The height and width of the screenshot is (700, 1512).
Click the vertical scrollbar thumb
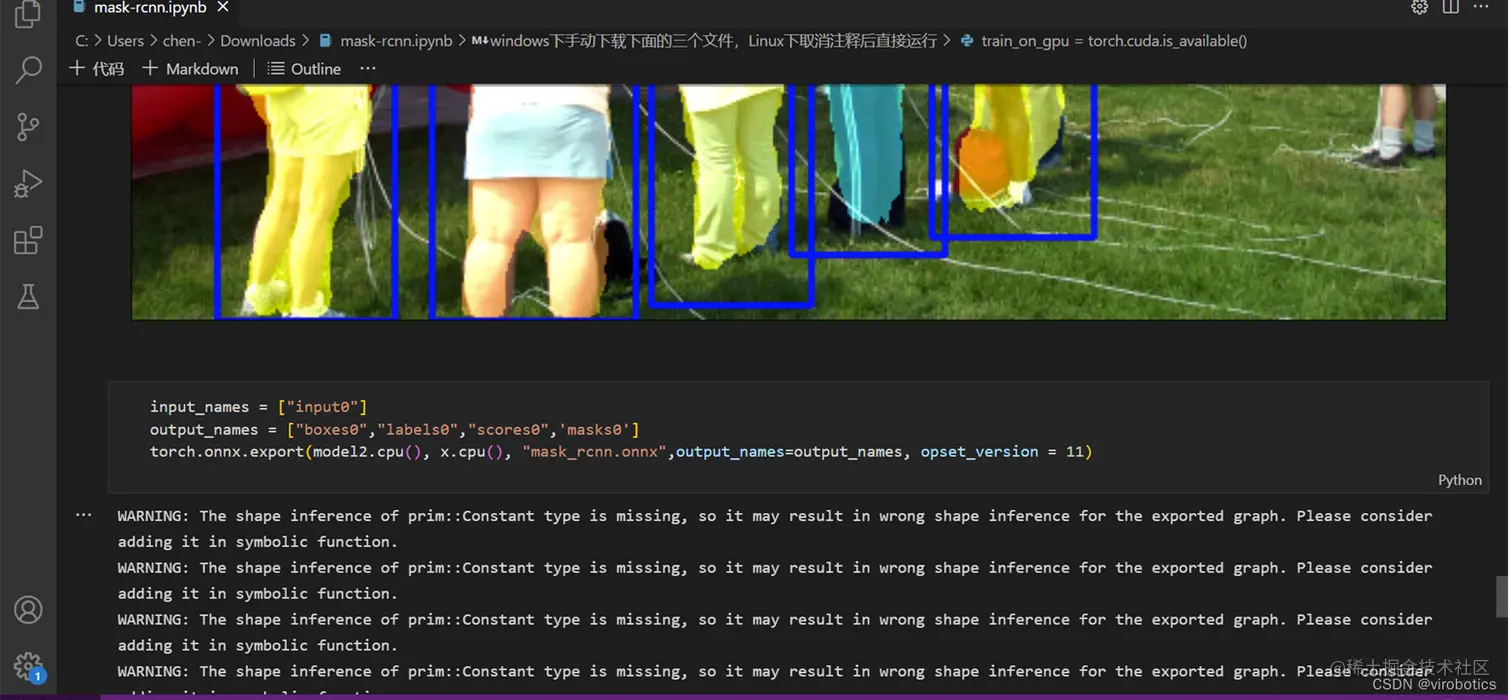(1501, 596)
